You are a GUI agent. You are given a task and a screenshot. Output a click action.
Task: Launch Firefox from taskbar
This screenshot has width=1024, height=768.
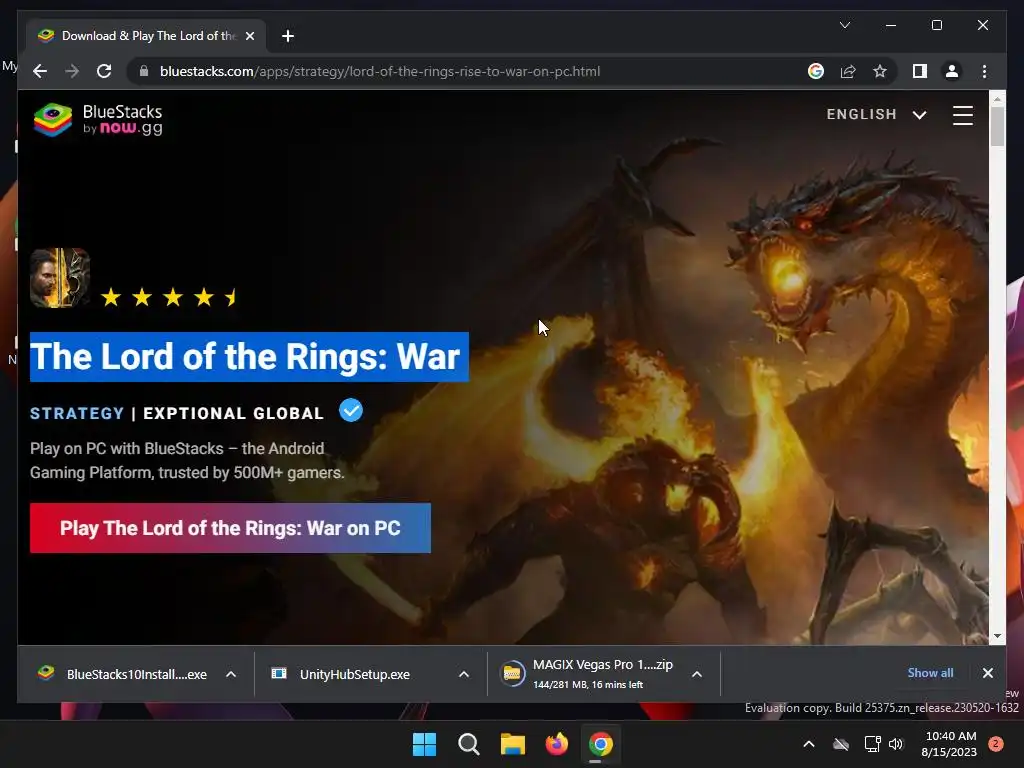[556, 744]
